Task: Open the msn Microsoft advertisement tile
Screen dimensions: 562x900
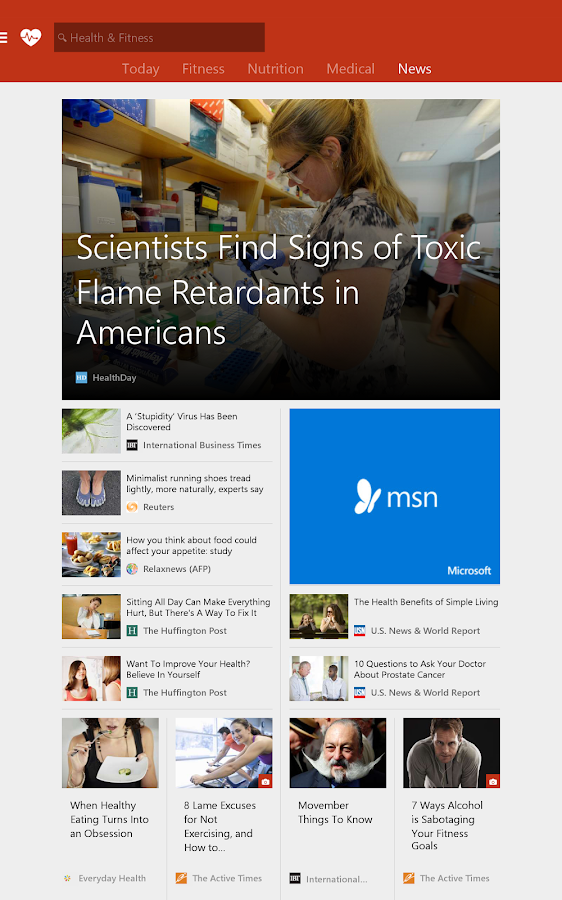Action: click(x=394, y=496)
